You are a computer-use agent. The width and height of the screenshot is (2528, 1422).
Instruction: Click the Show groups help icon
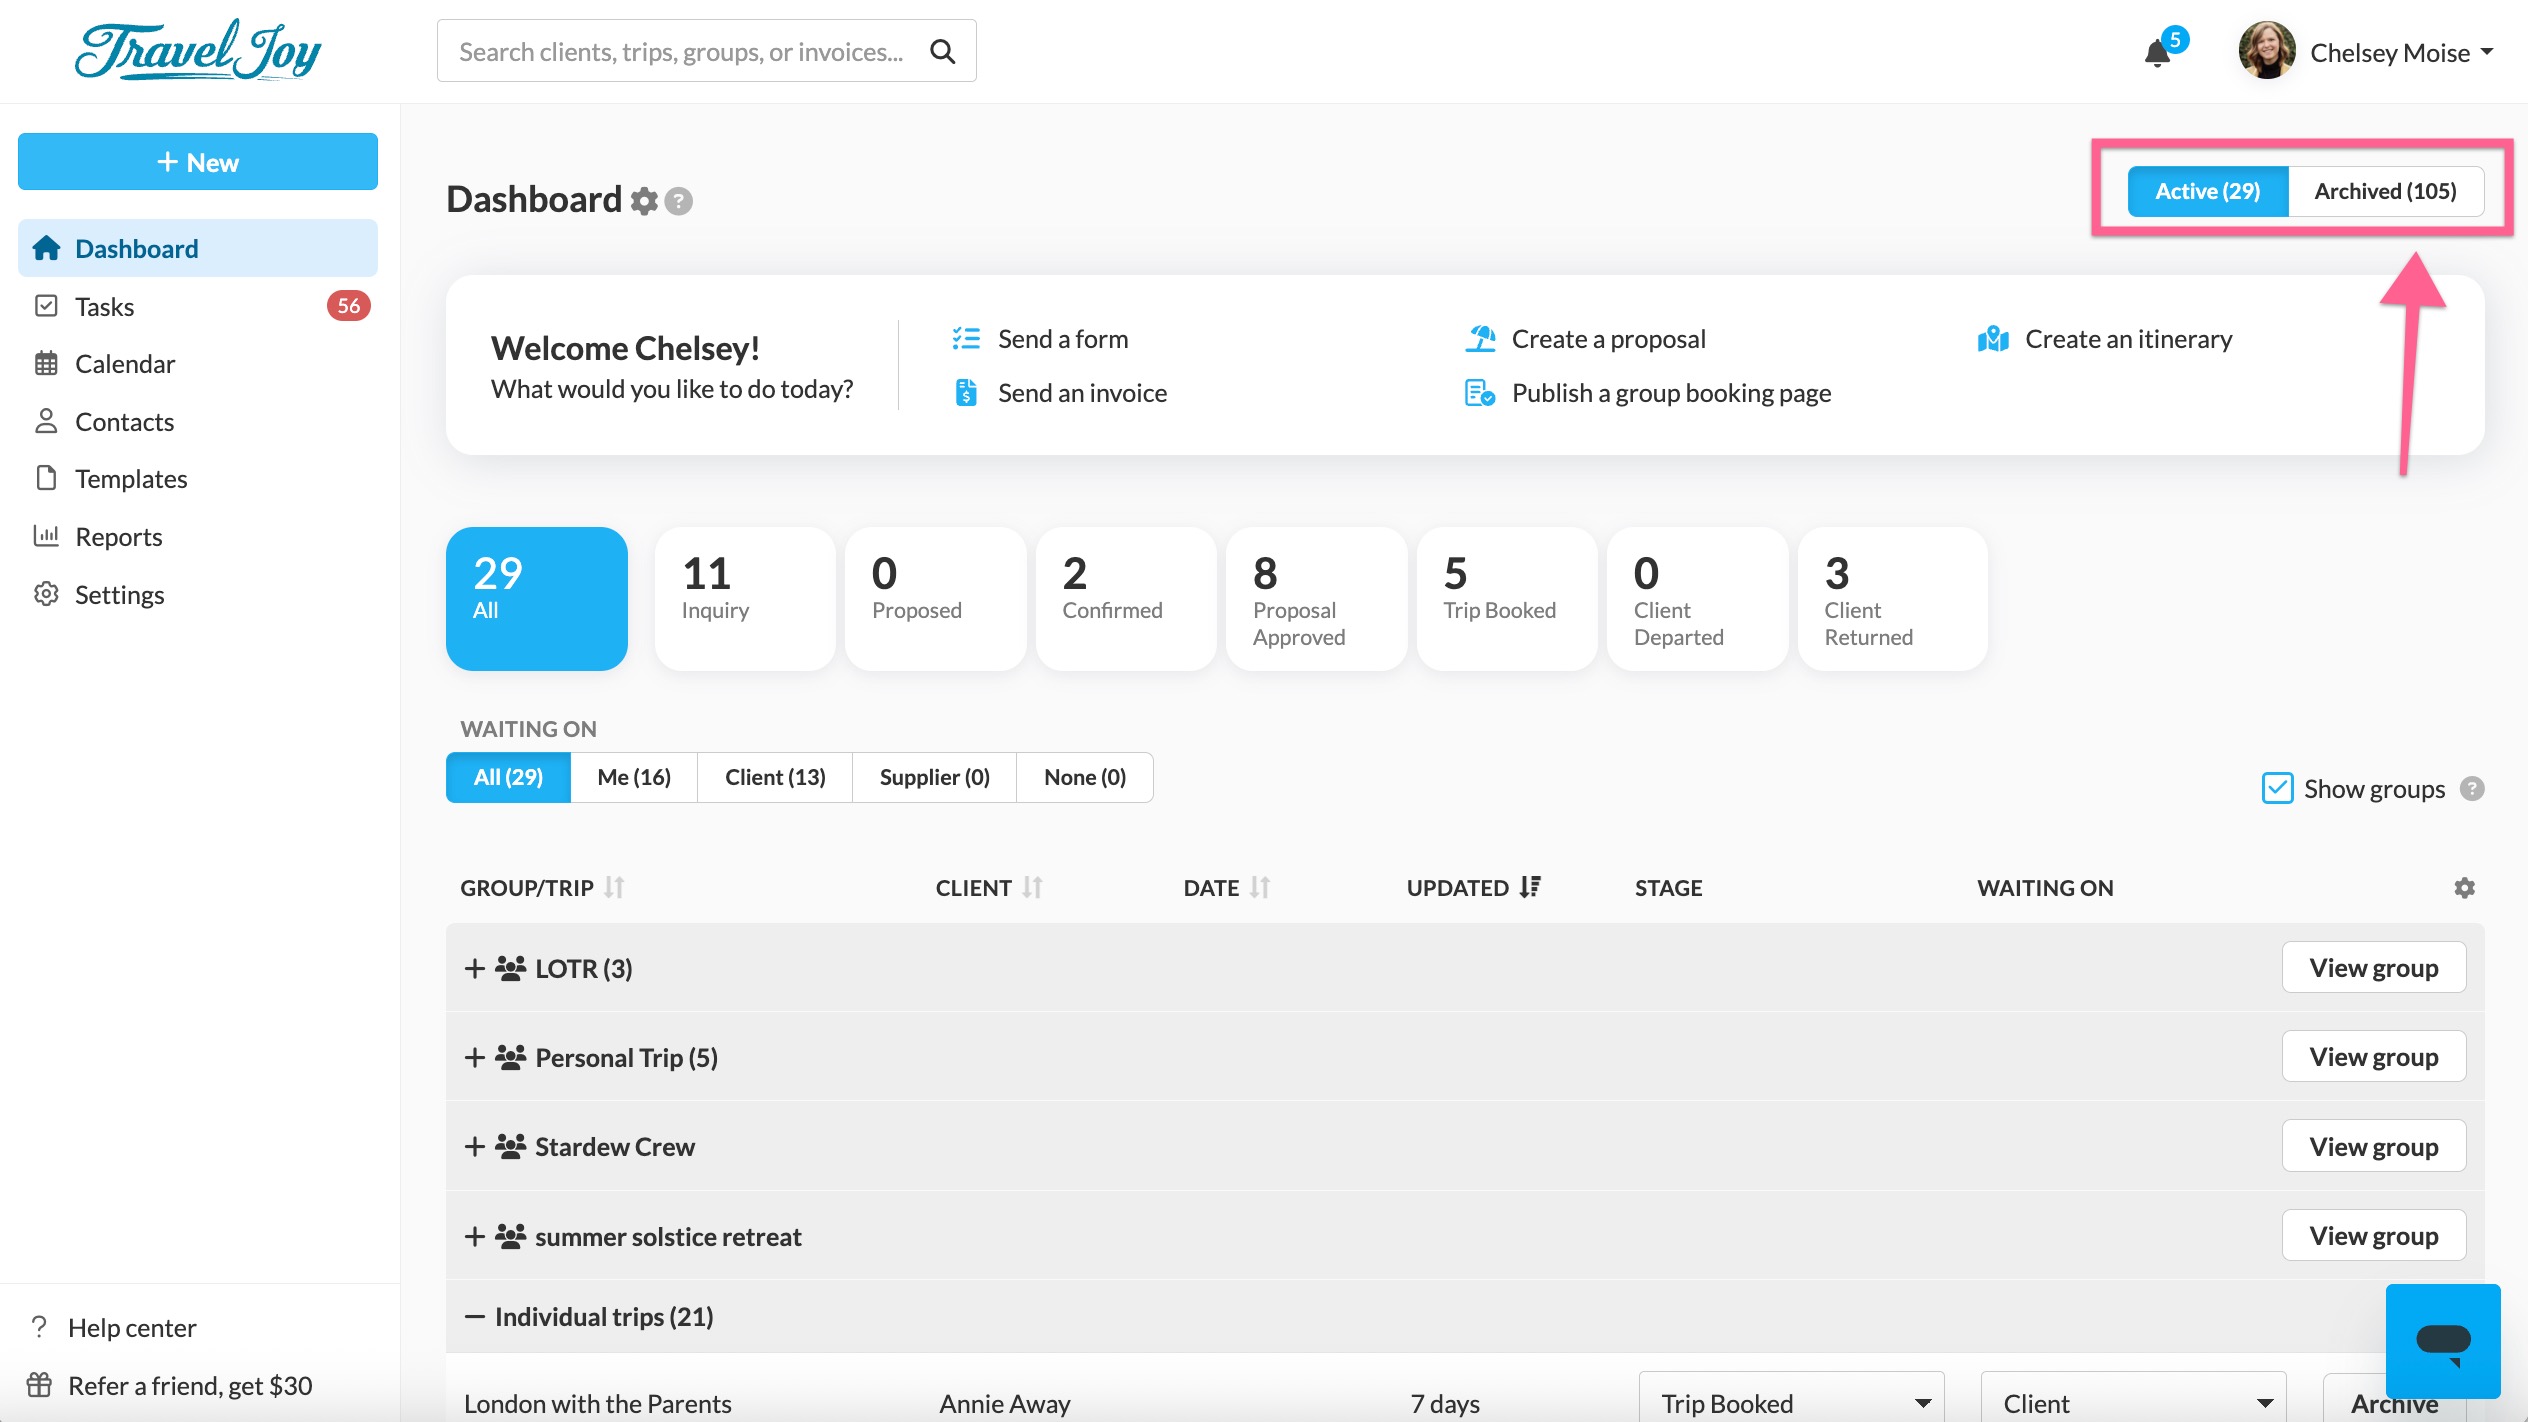pos(2472,789)
